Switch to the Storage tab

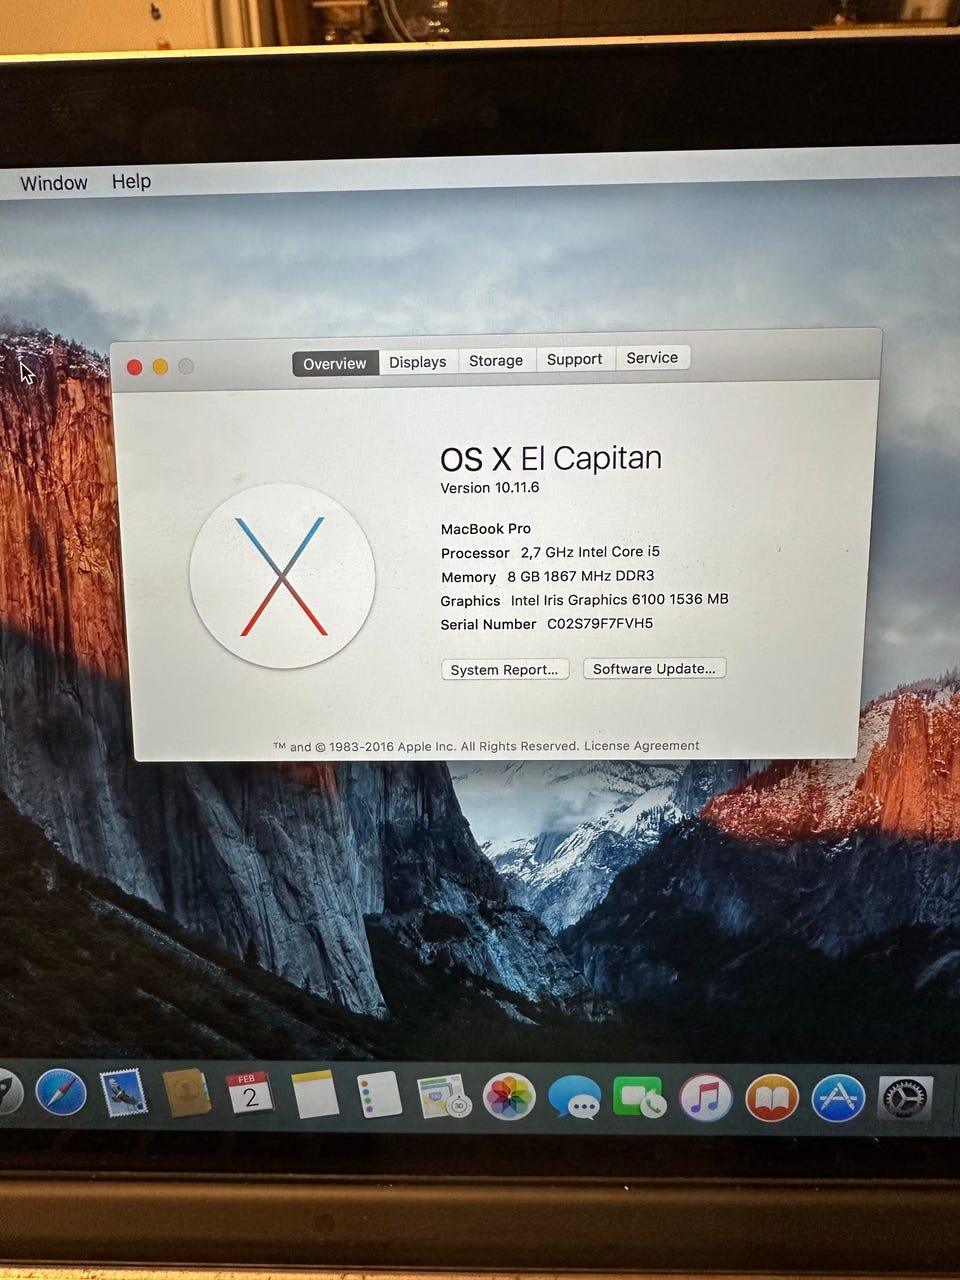[x=496, y=360]
